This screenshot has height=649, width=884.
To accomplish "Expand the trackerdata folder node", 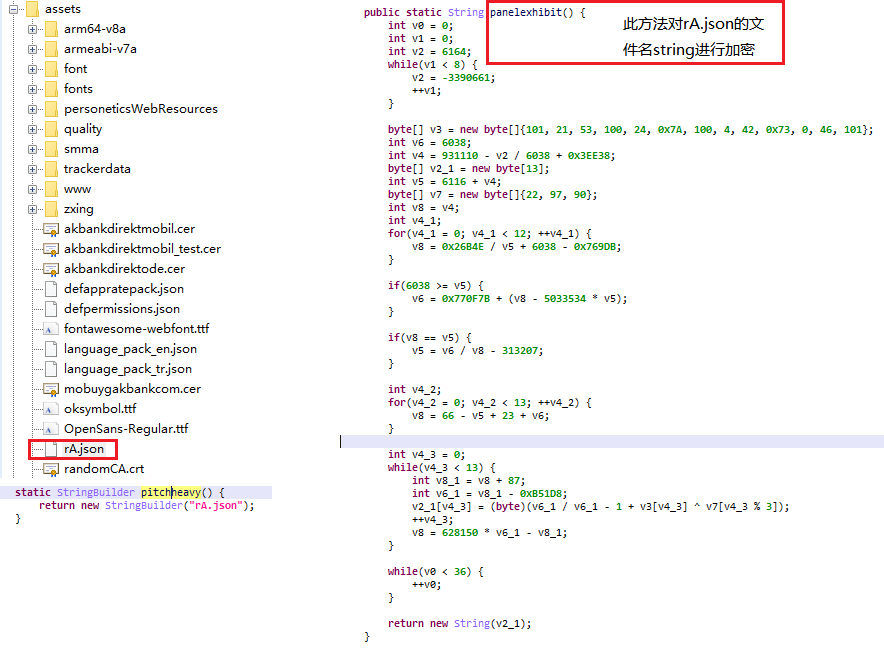I will point(33,169).
